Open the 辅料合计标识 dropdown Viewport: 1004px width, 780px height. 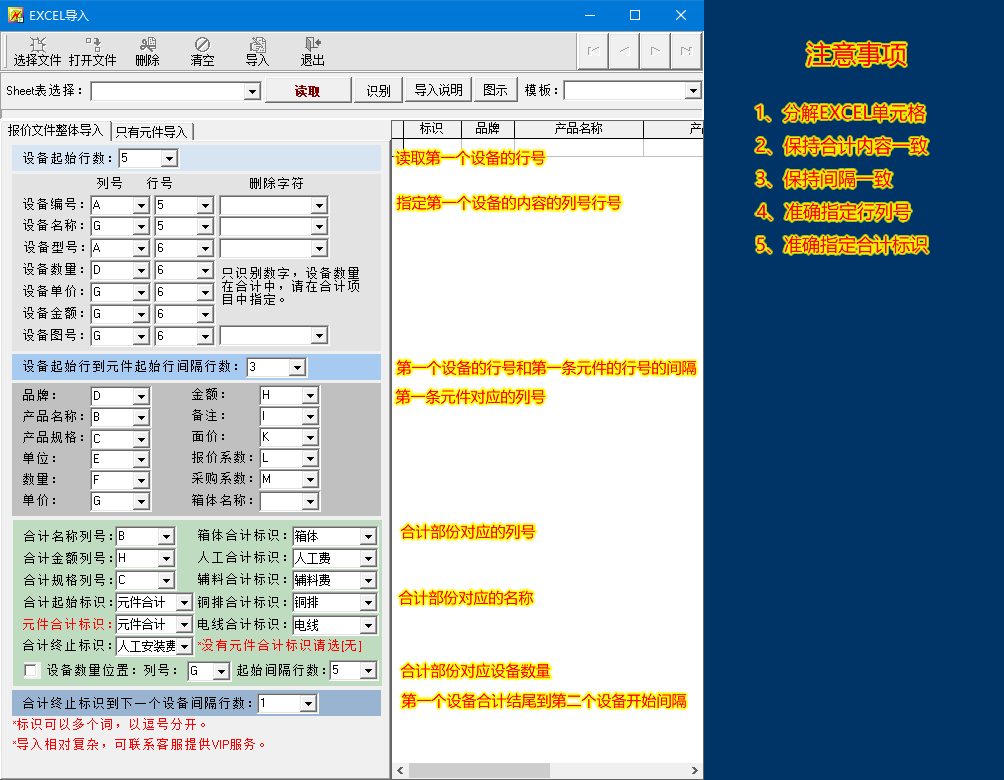pyautogui.click(x=368, y=580)
